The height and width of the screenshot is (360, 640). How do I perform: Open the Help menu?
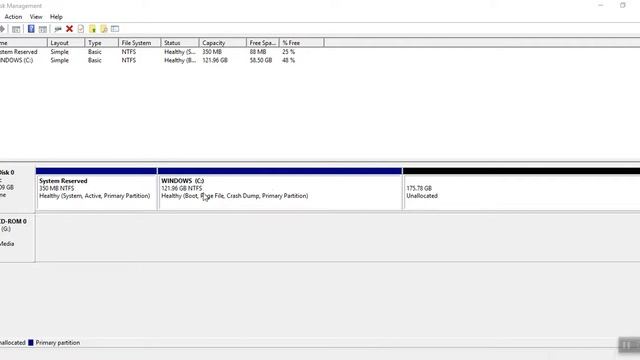(56, 17)
